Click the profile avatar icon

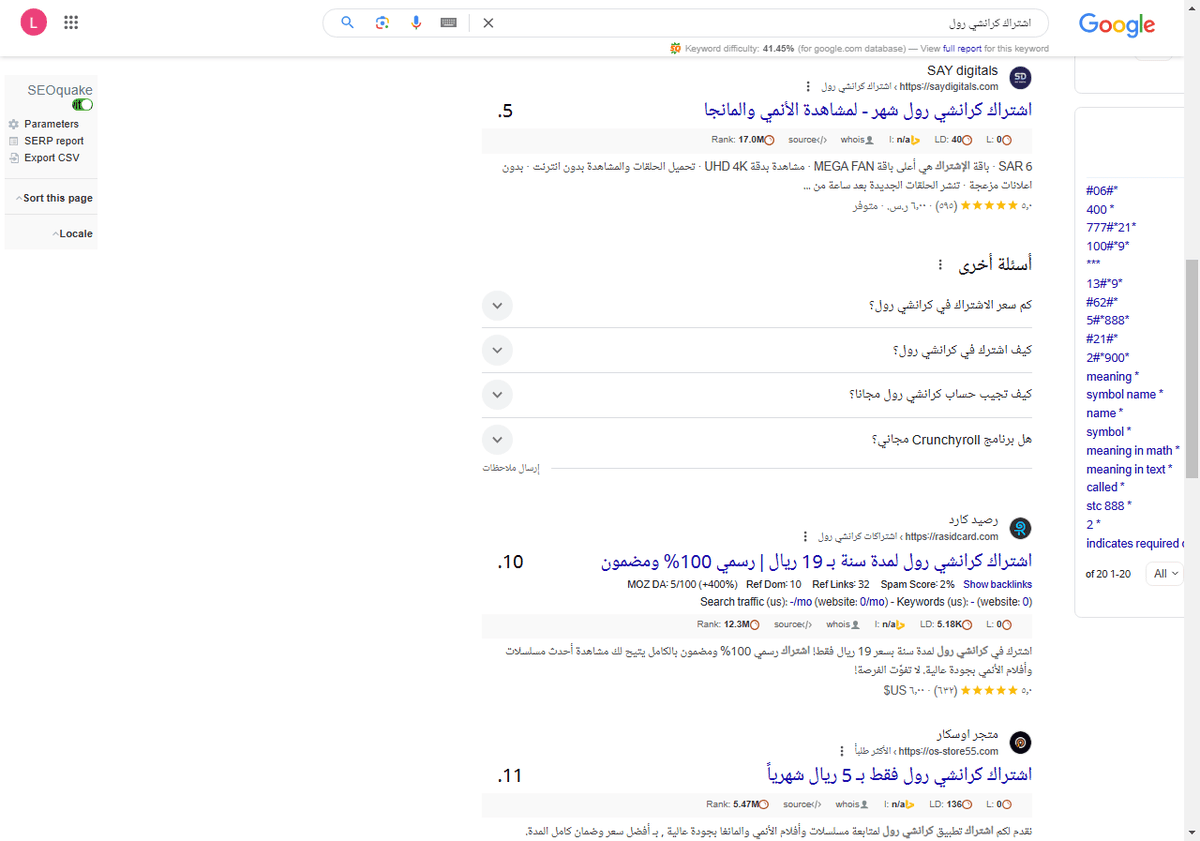pyautogui.click(x=33, y=22)
